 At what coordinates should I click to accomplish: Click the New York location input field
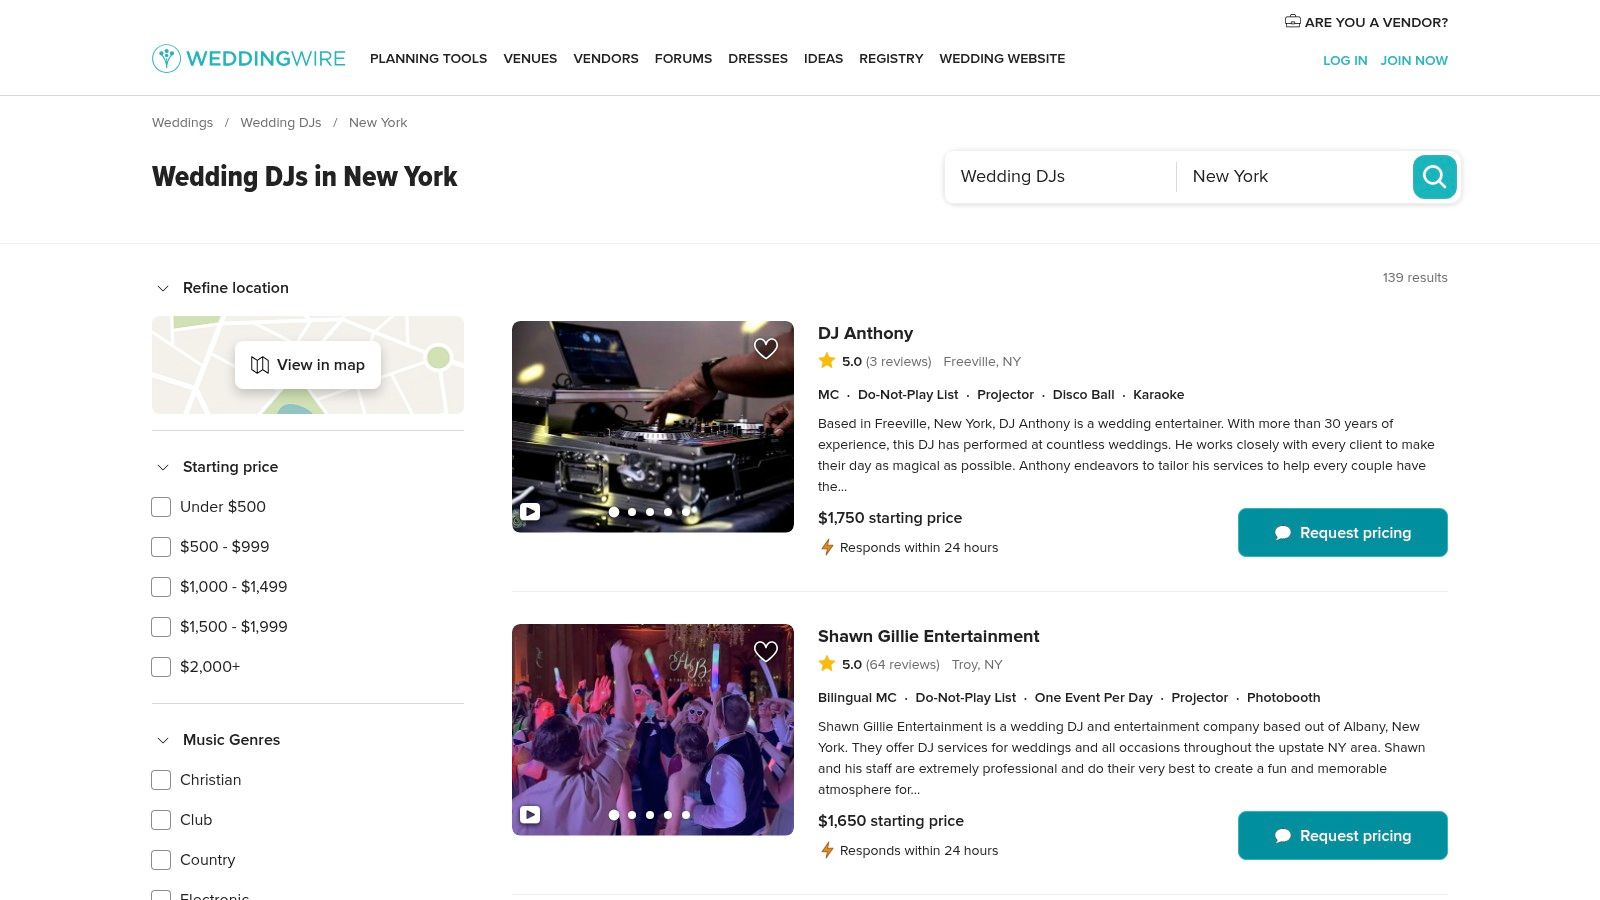coord(1290,177)
